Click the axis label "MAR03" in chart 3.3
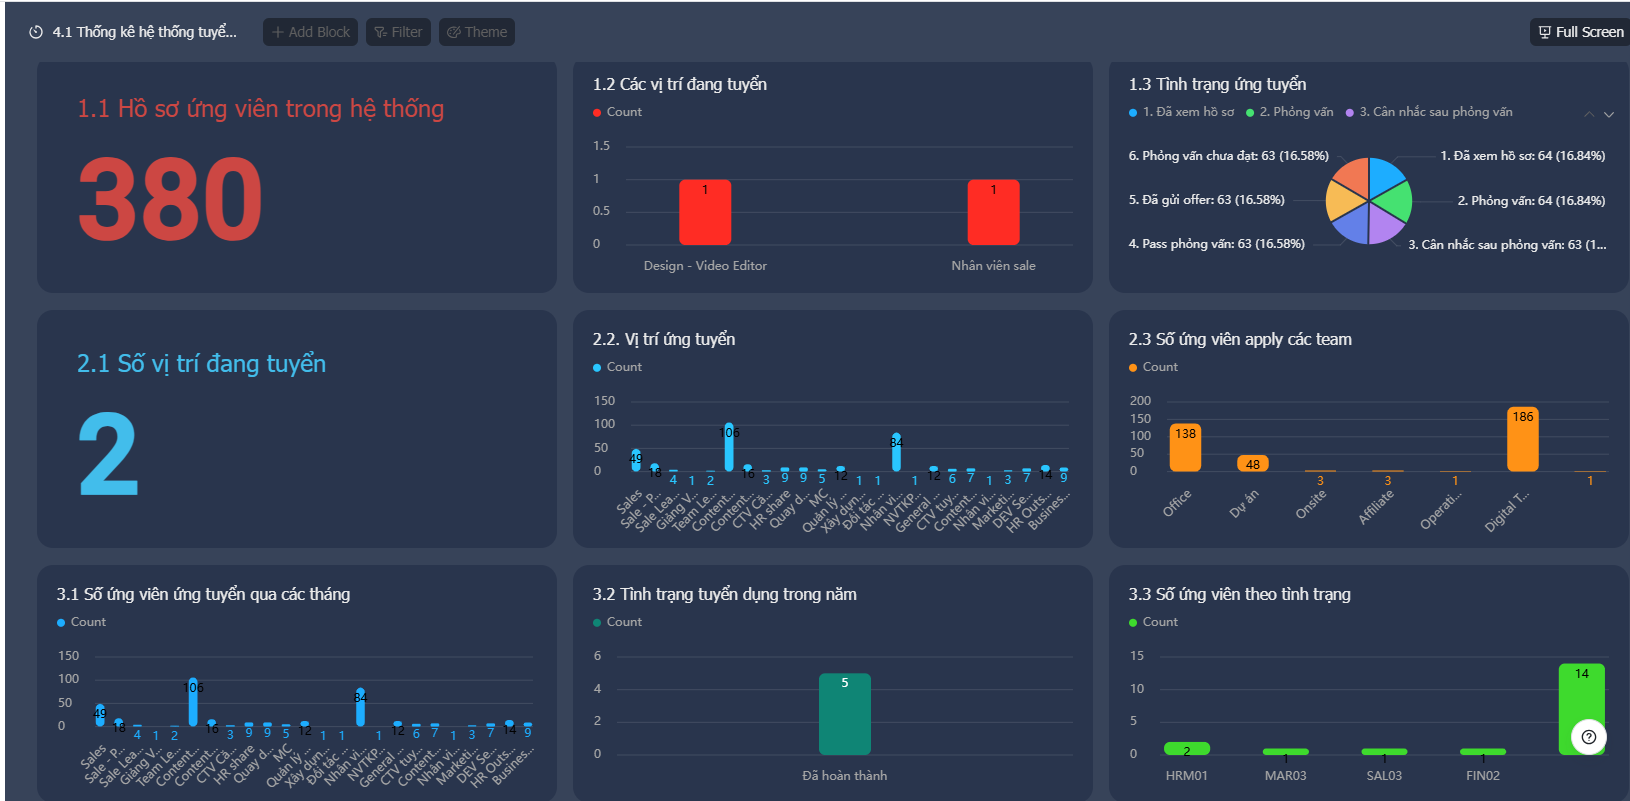Image resolution: width=1630 pixels, height=801 pixels. click(x=1285, y=776)
